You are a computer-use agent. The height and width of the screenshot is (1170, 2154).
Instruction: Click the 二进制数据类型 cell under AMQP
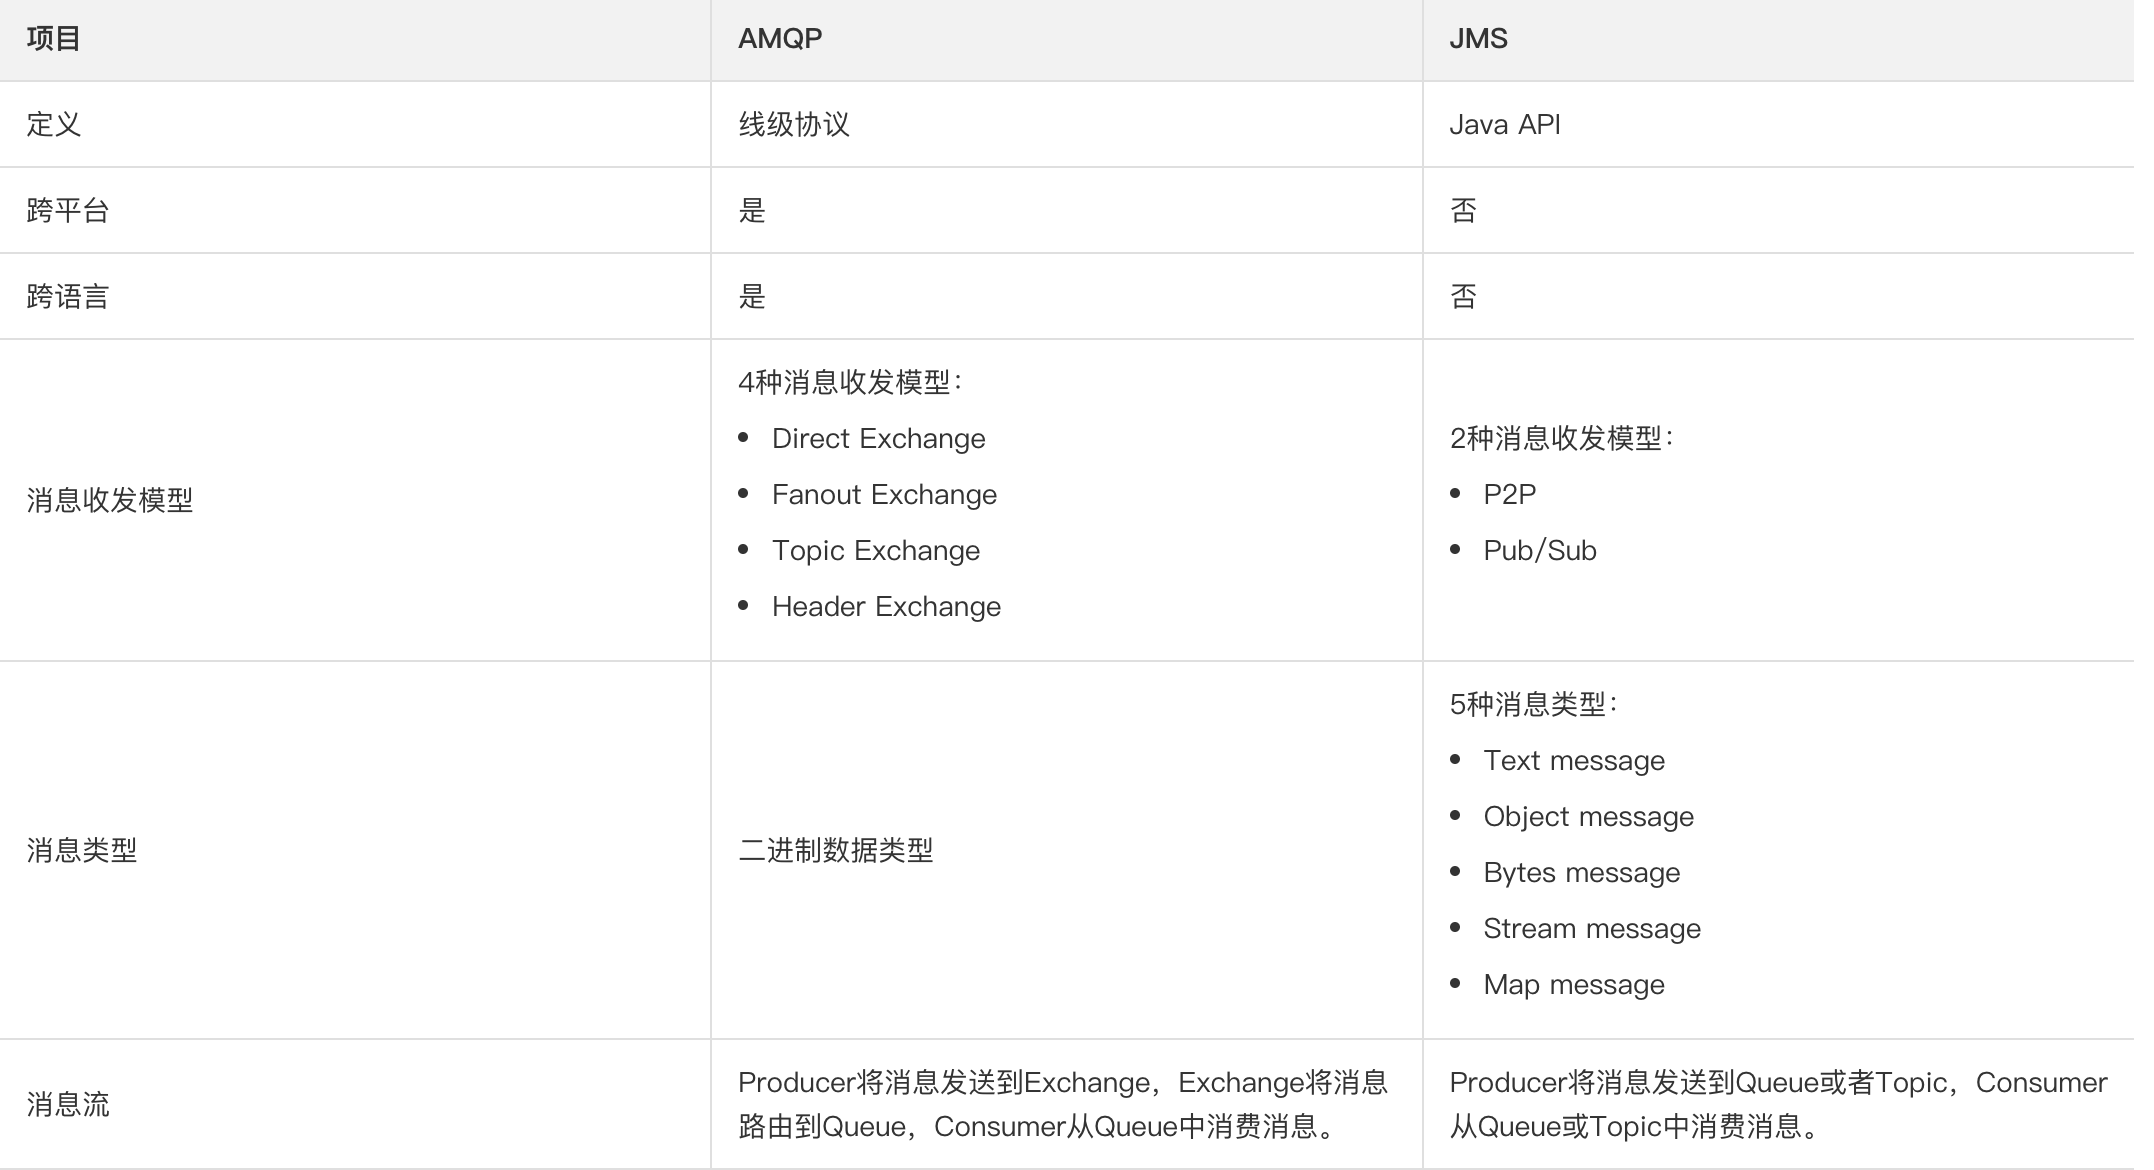836,851
